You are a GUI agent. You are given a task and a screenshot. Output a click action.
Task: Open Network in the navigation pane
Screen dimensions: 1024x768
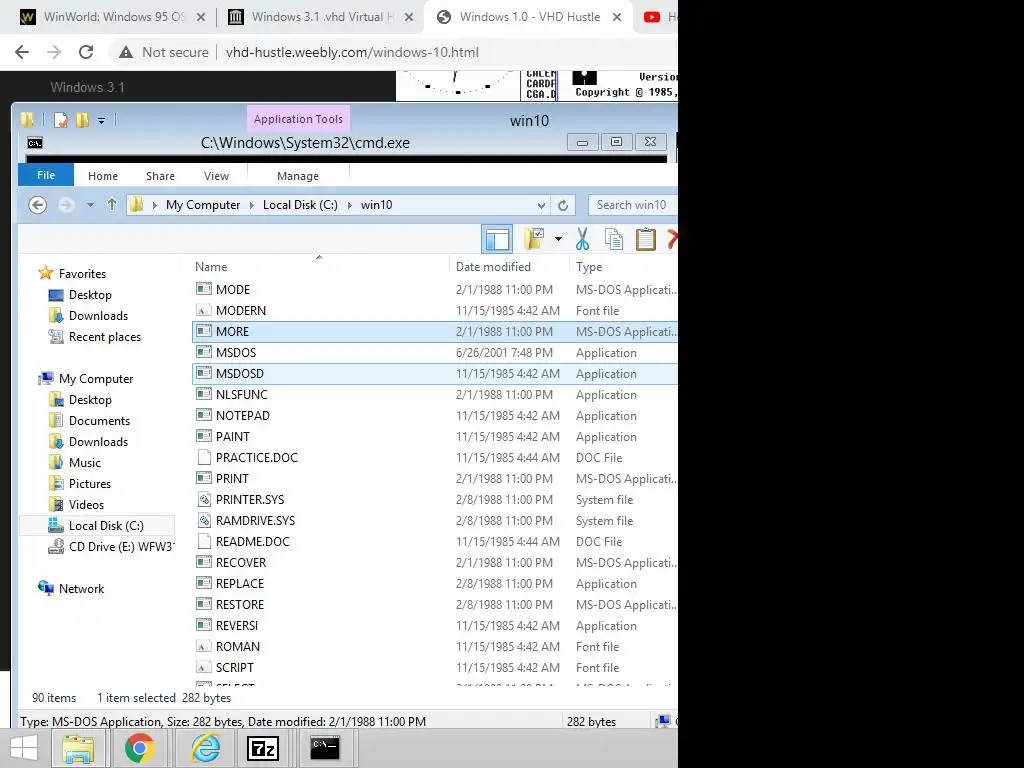(82, 588)
